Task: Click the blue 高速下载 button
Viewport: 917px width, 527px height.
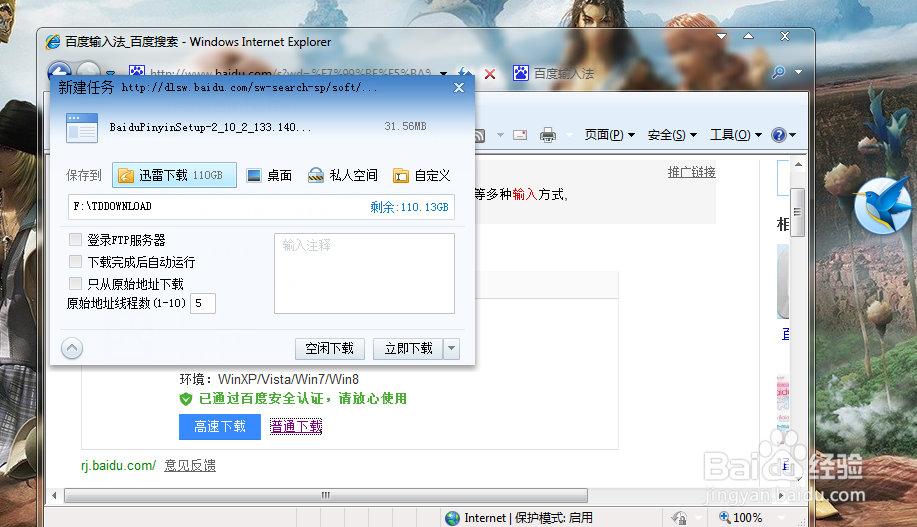Action: pos(220,427)
